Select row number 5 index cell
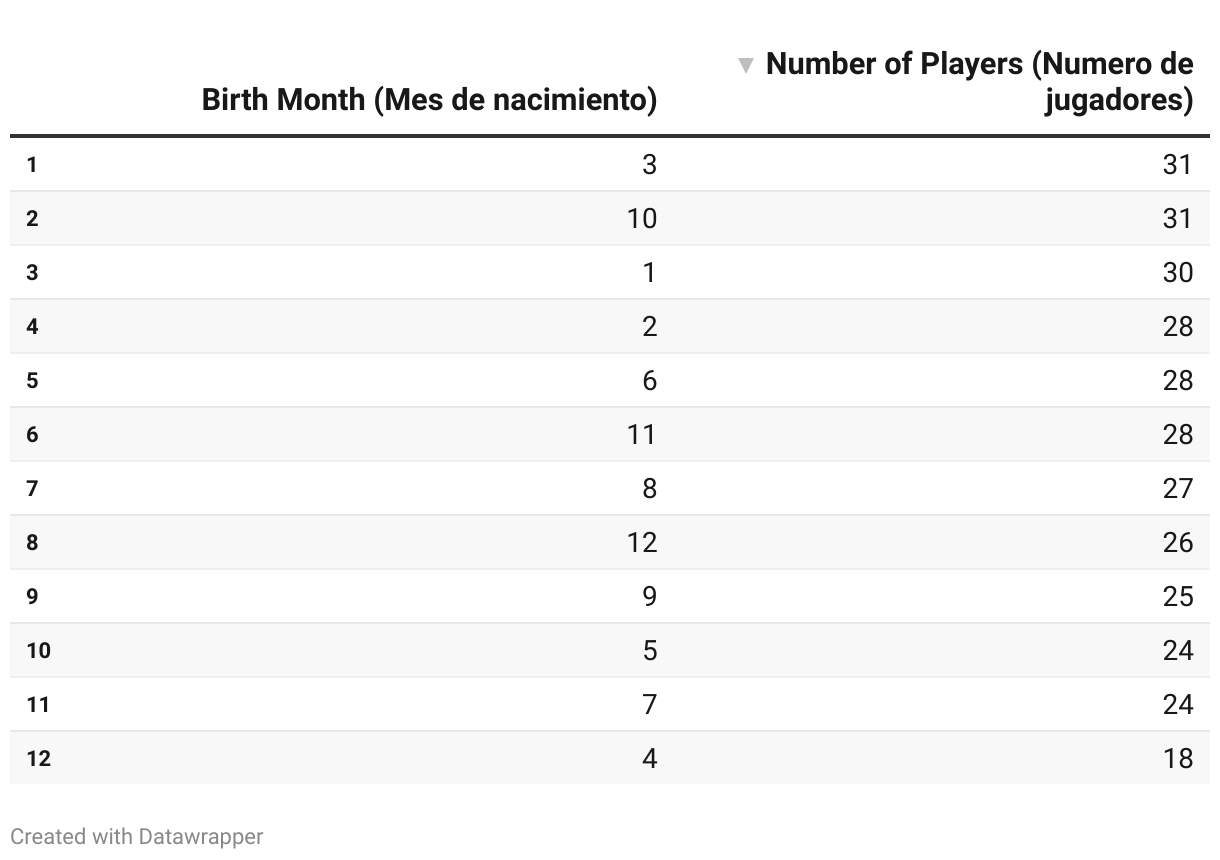Screen dimensions: 1220x860 pos(33,380)
